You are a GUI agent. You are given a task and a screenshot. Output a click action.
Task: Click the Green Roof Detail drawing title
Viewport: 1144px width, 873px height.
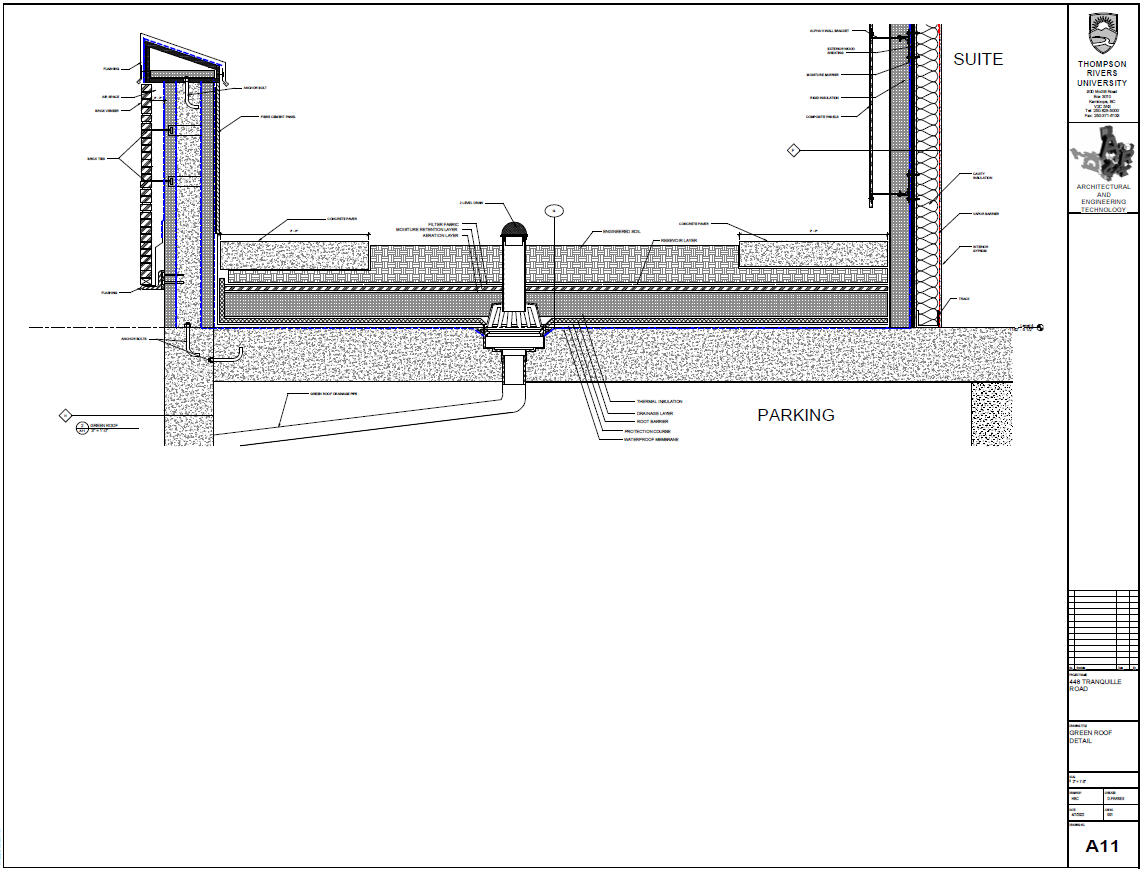(x=1088, y=736)
